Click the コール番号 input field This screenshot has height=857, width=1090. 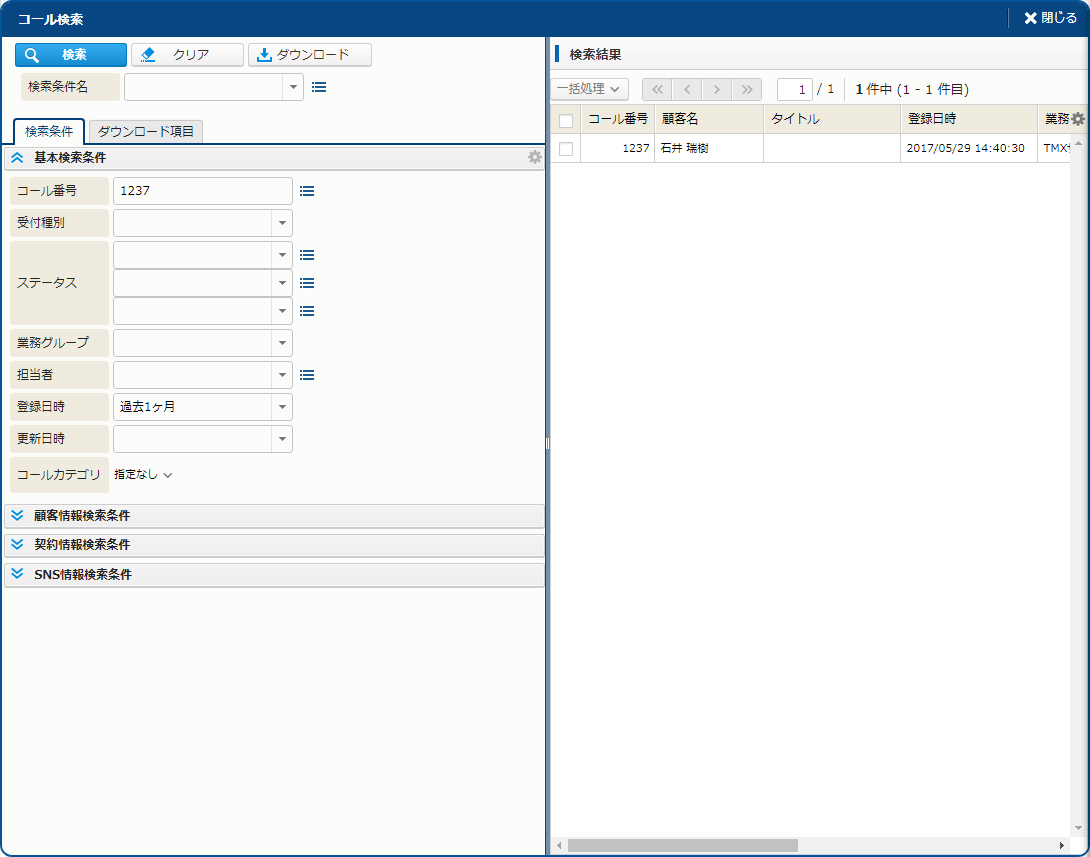202,191
